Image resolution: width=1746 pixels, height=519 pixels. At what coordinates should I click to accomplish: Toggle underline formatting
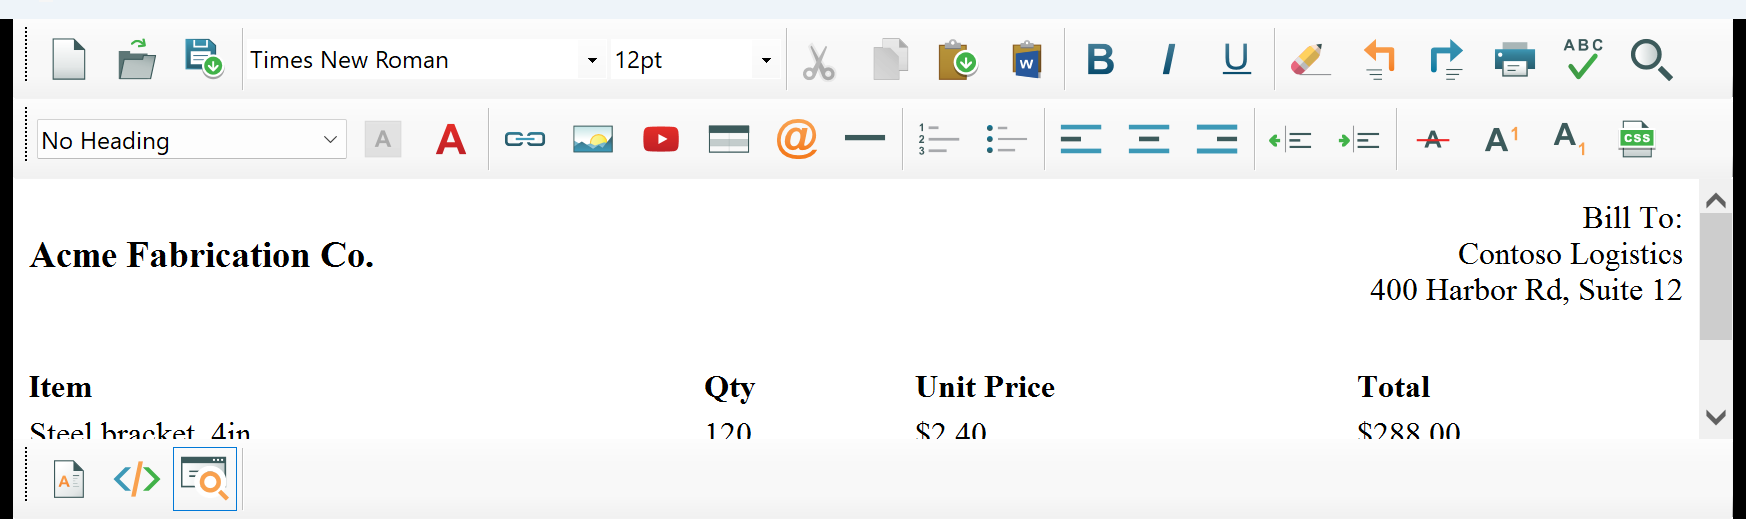point(1237,60)
